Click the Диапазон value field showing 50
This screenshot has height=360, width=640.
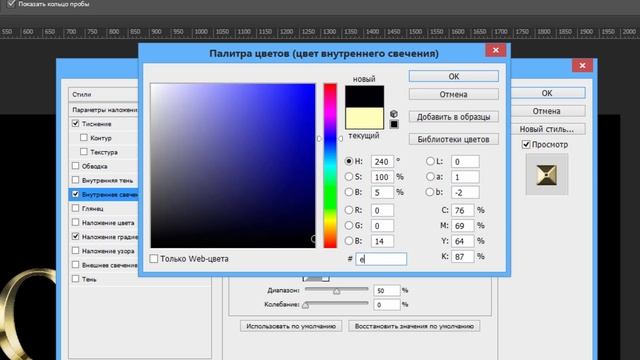[x=387, y=291]
